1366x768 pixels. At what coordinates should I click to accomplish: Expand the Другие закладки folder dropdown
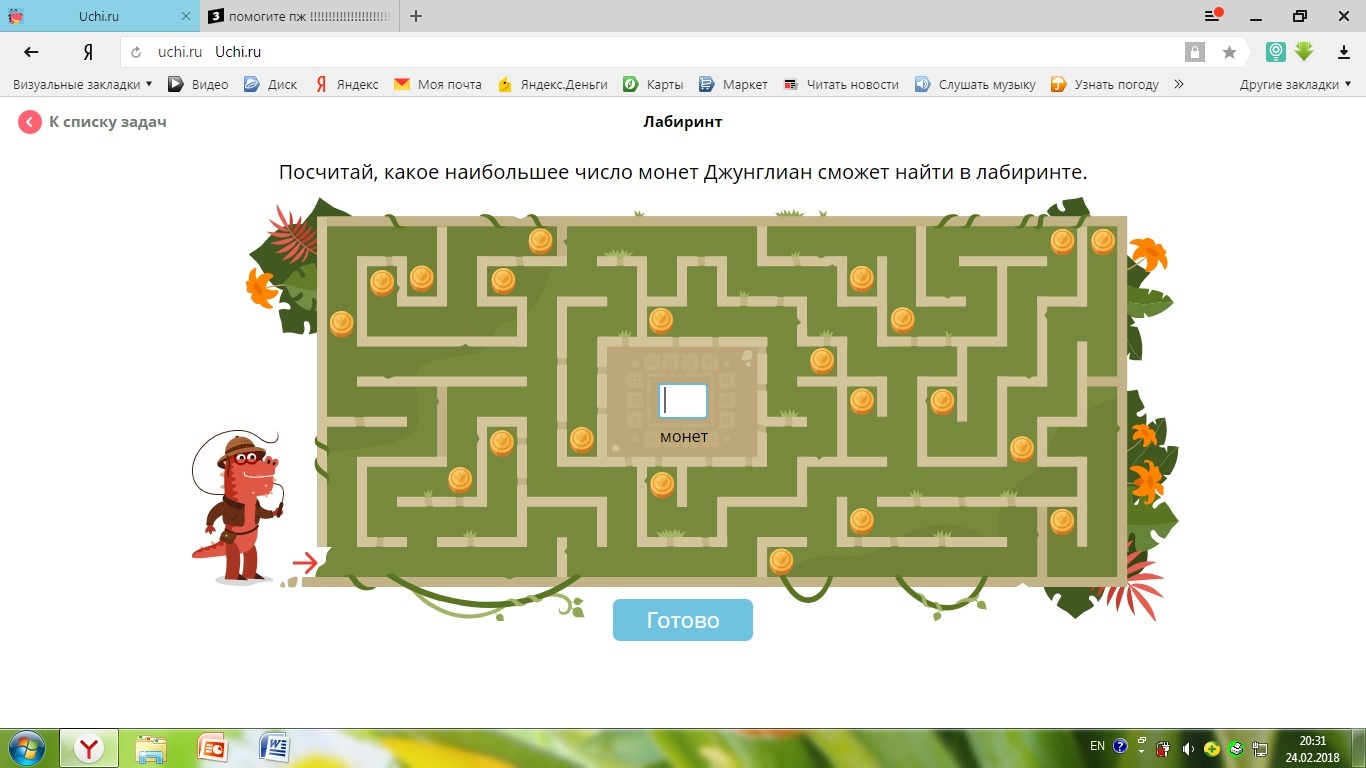tap(1296, 85)
